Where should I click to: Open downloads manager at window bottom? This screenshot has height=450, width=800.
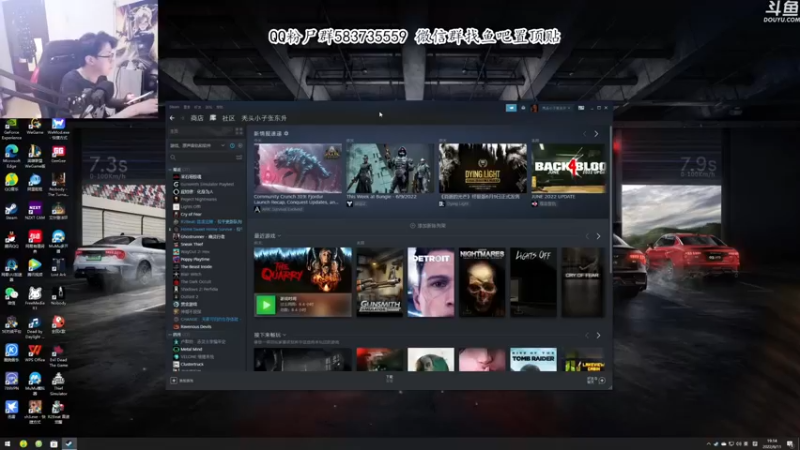pos(390,378)
